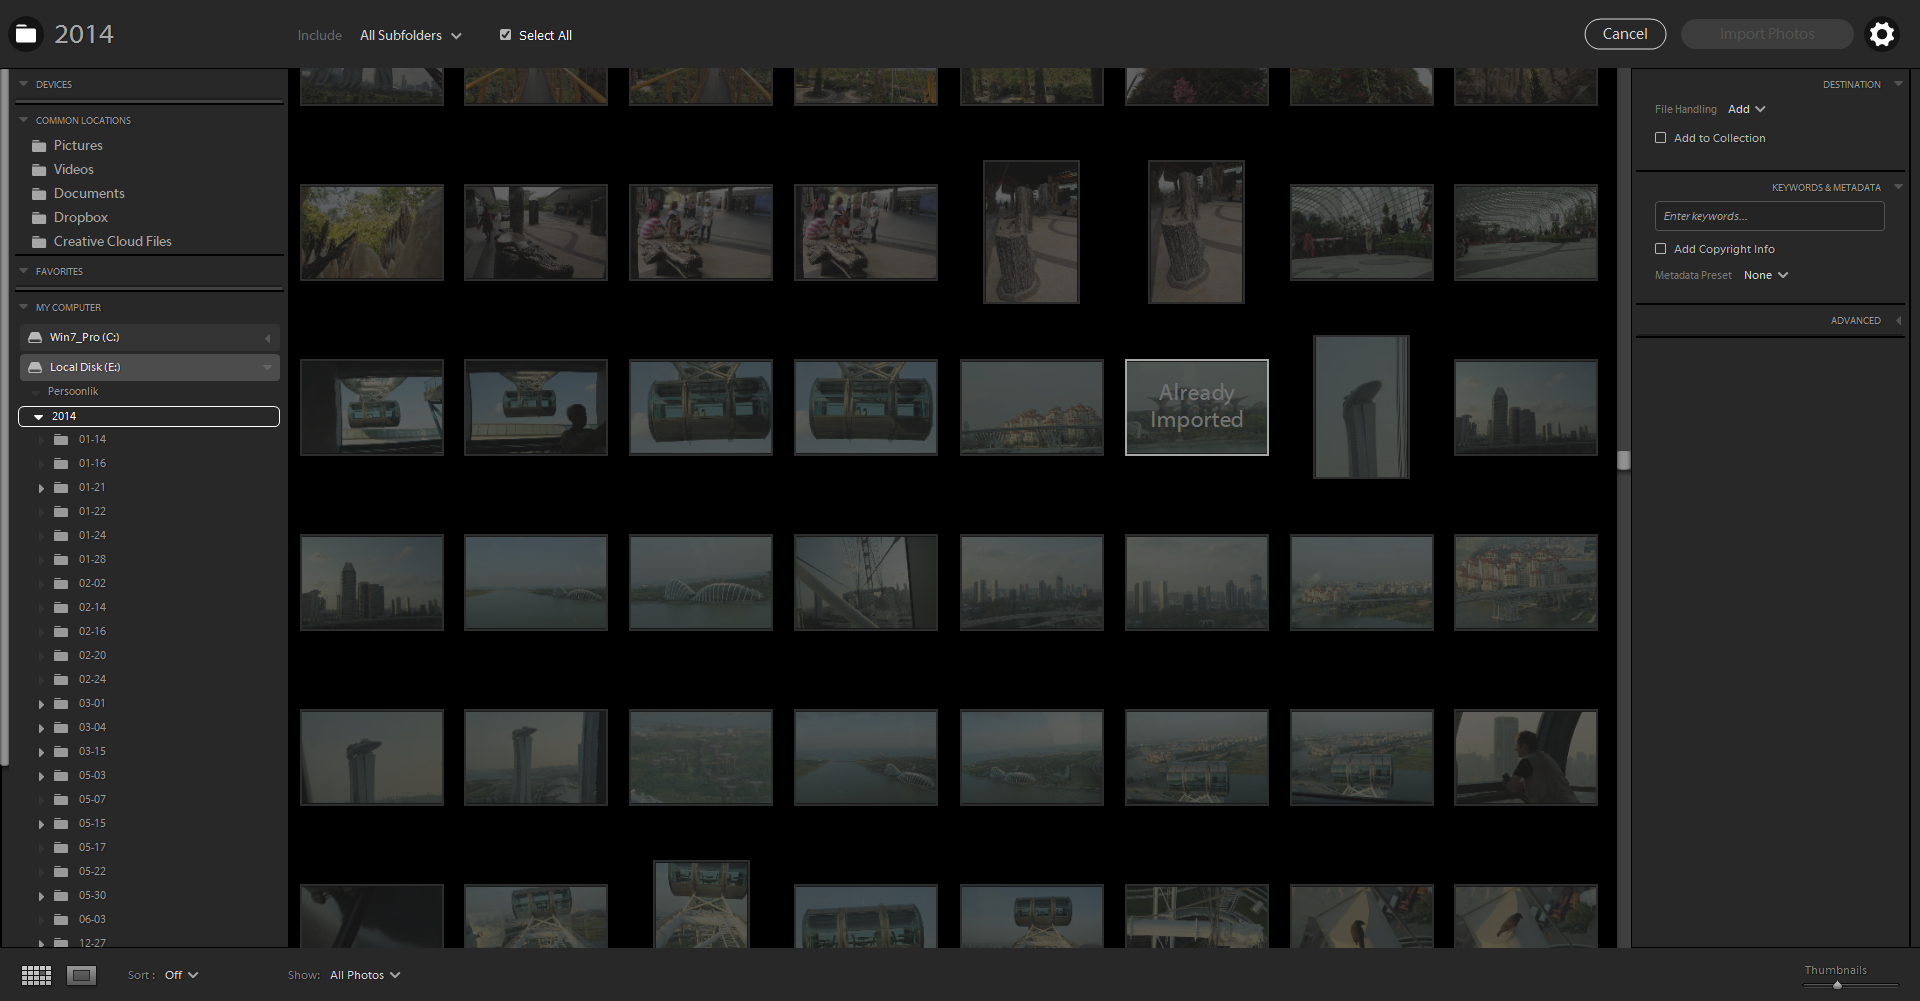Select the 05-17 folder
The image size is (1920, 1001).
point(92,847)
